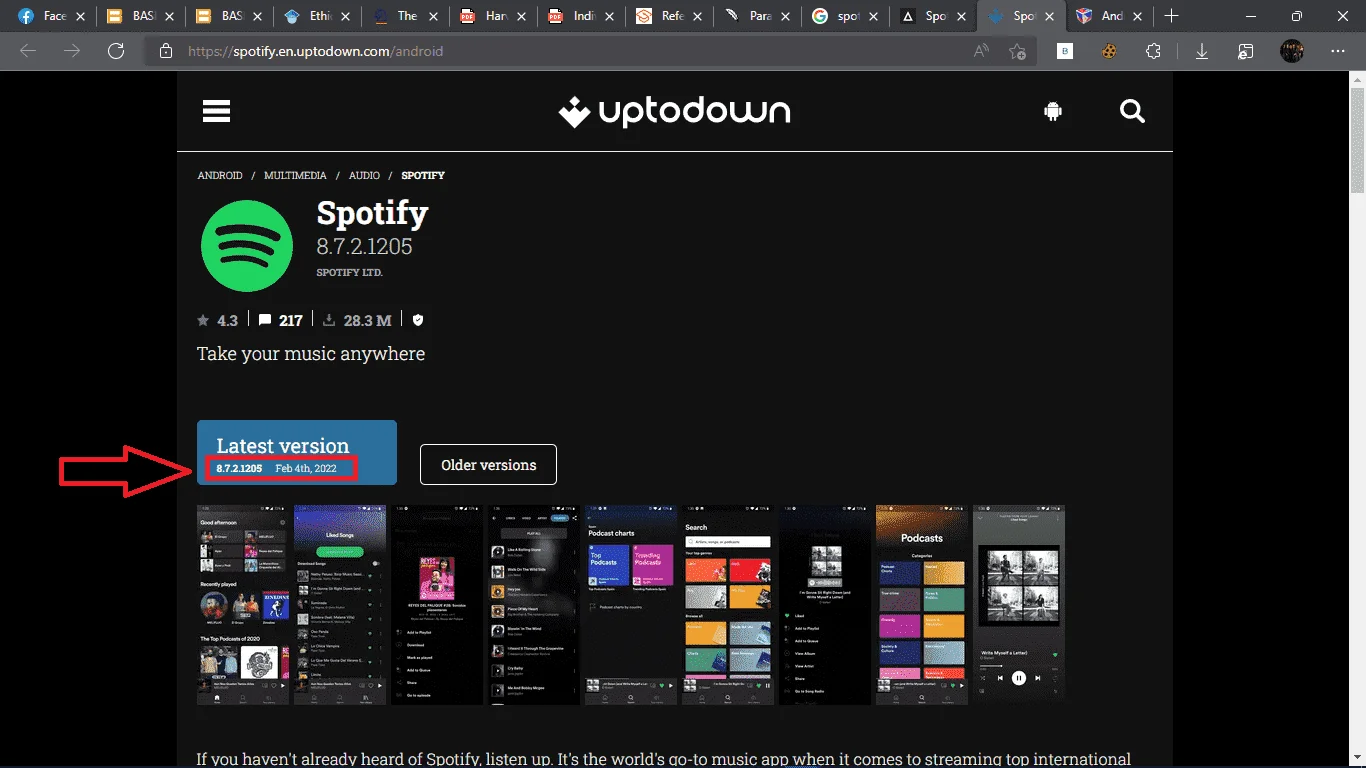Open the comments bubble icon beside 217

(x=264, y=320)
